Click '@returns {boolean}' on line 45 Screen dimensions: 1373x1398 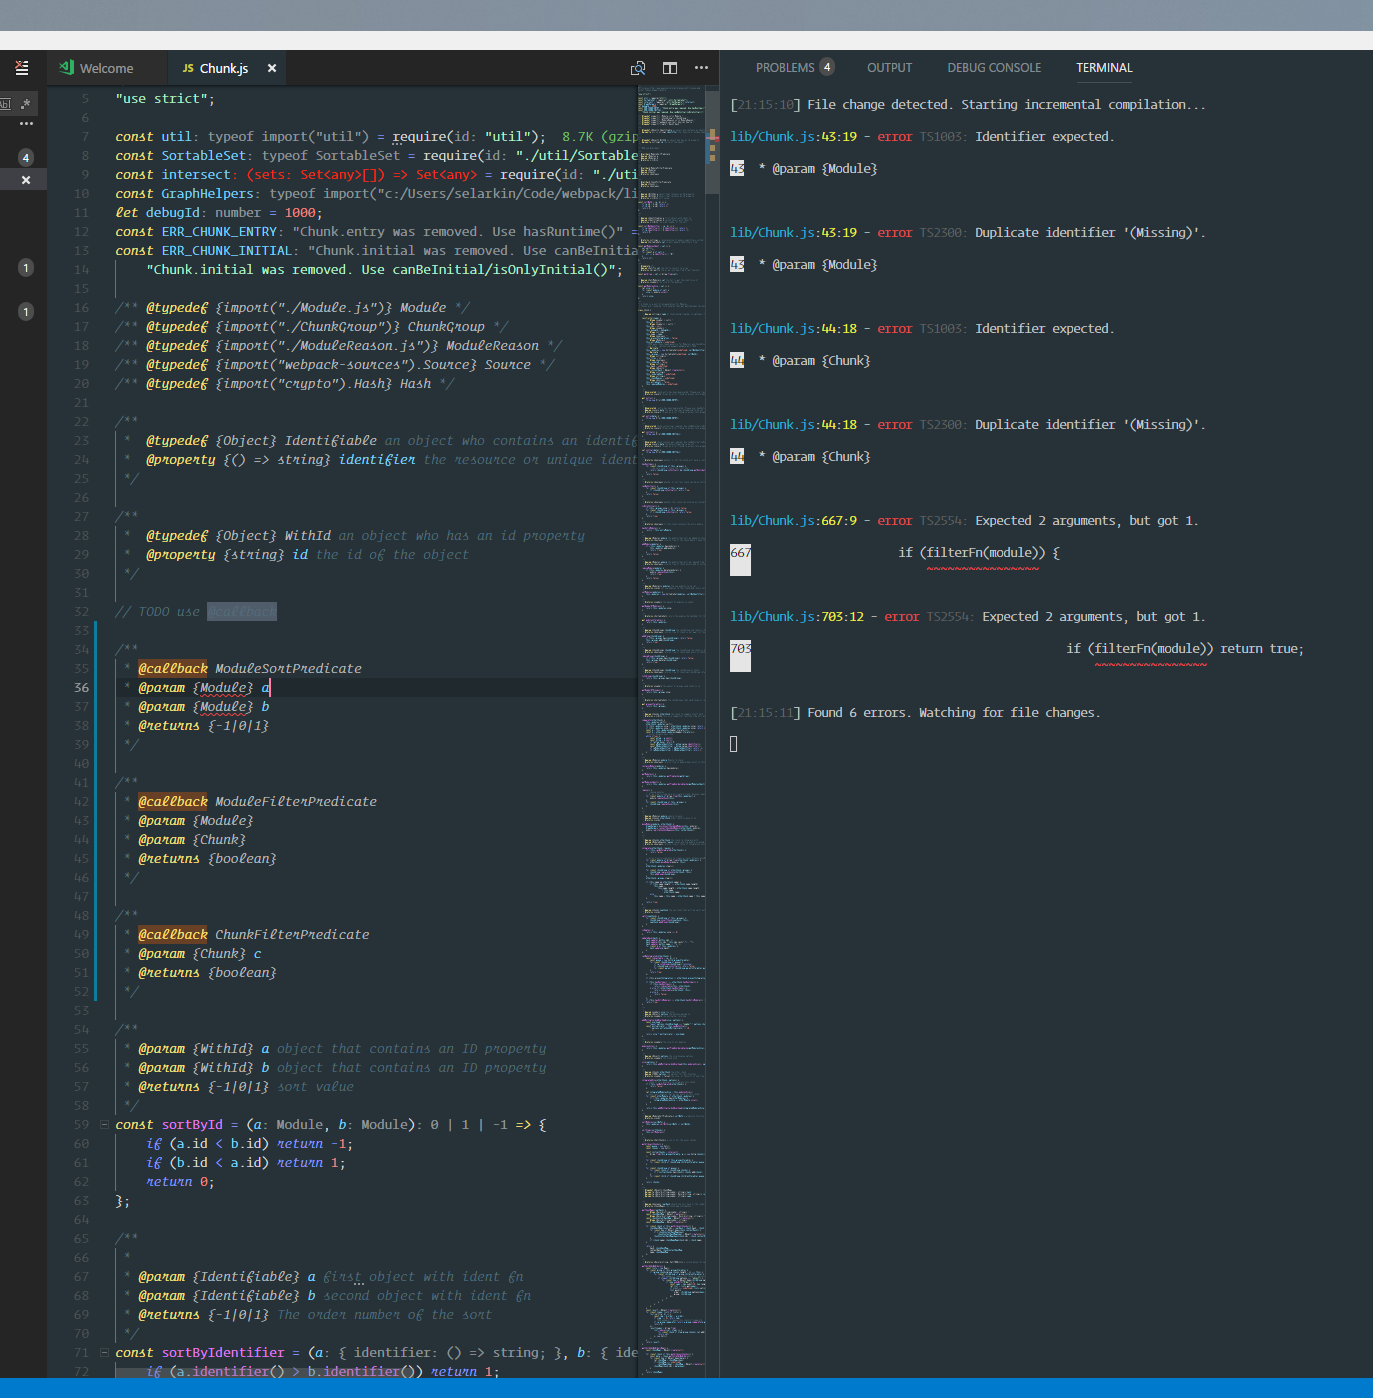click(207, 859)
